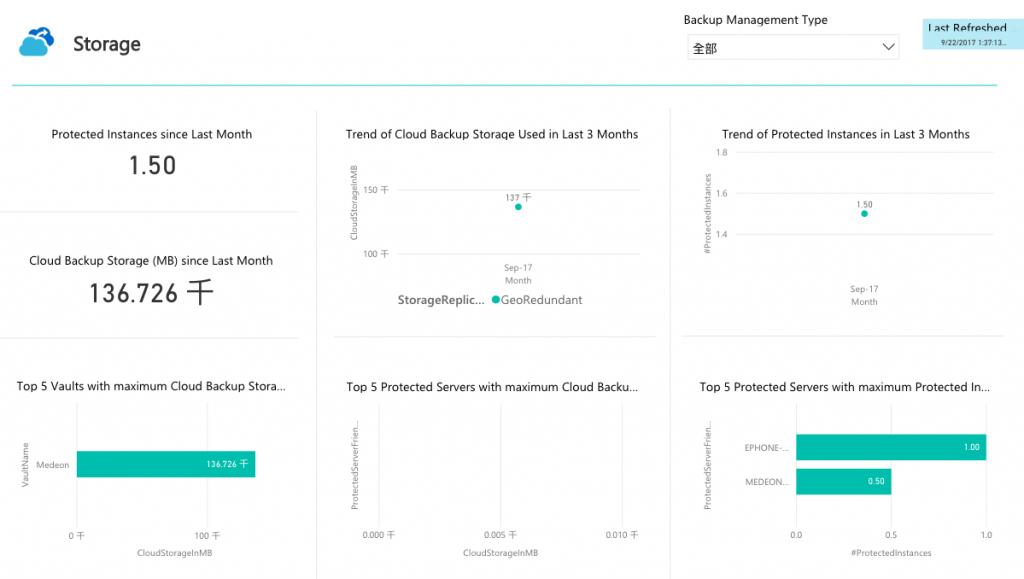Select the Medeon vault bar
This screenshot has width=1024, height=579.
(166, 464)
